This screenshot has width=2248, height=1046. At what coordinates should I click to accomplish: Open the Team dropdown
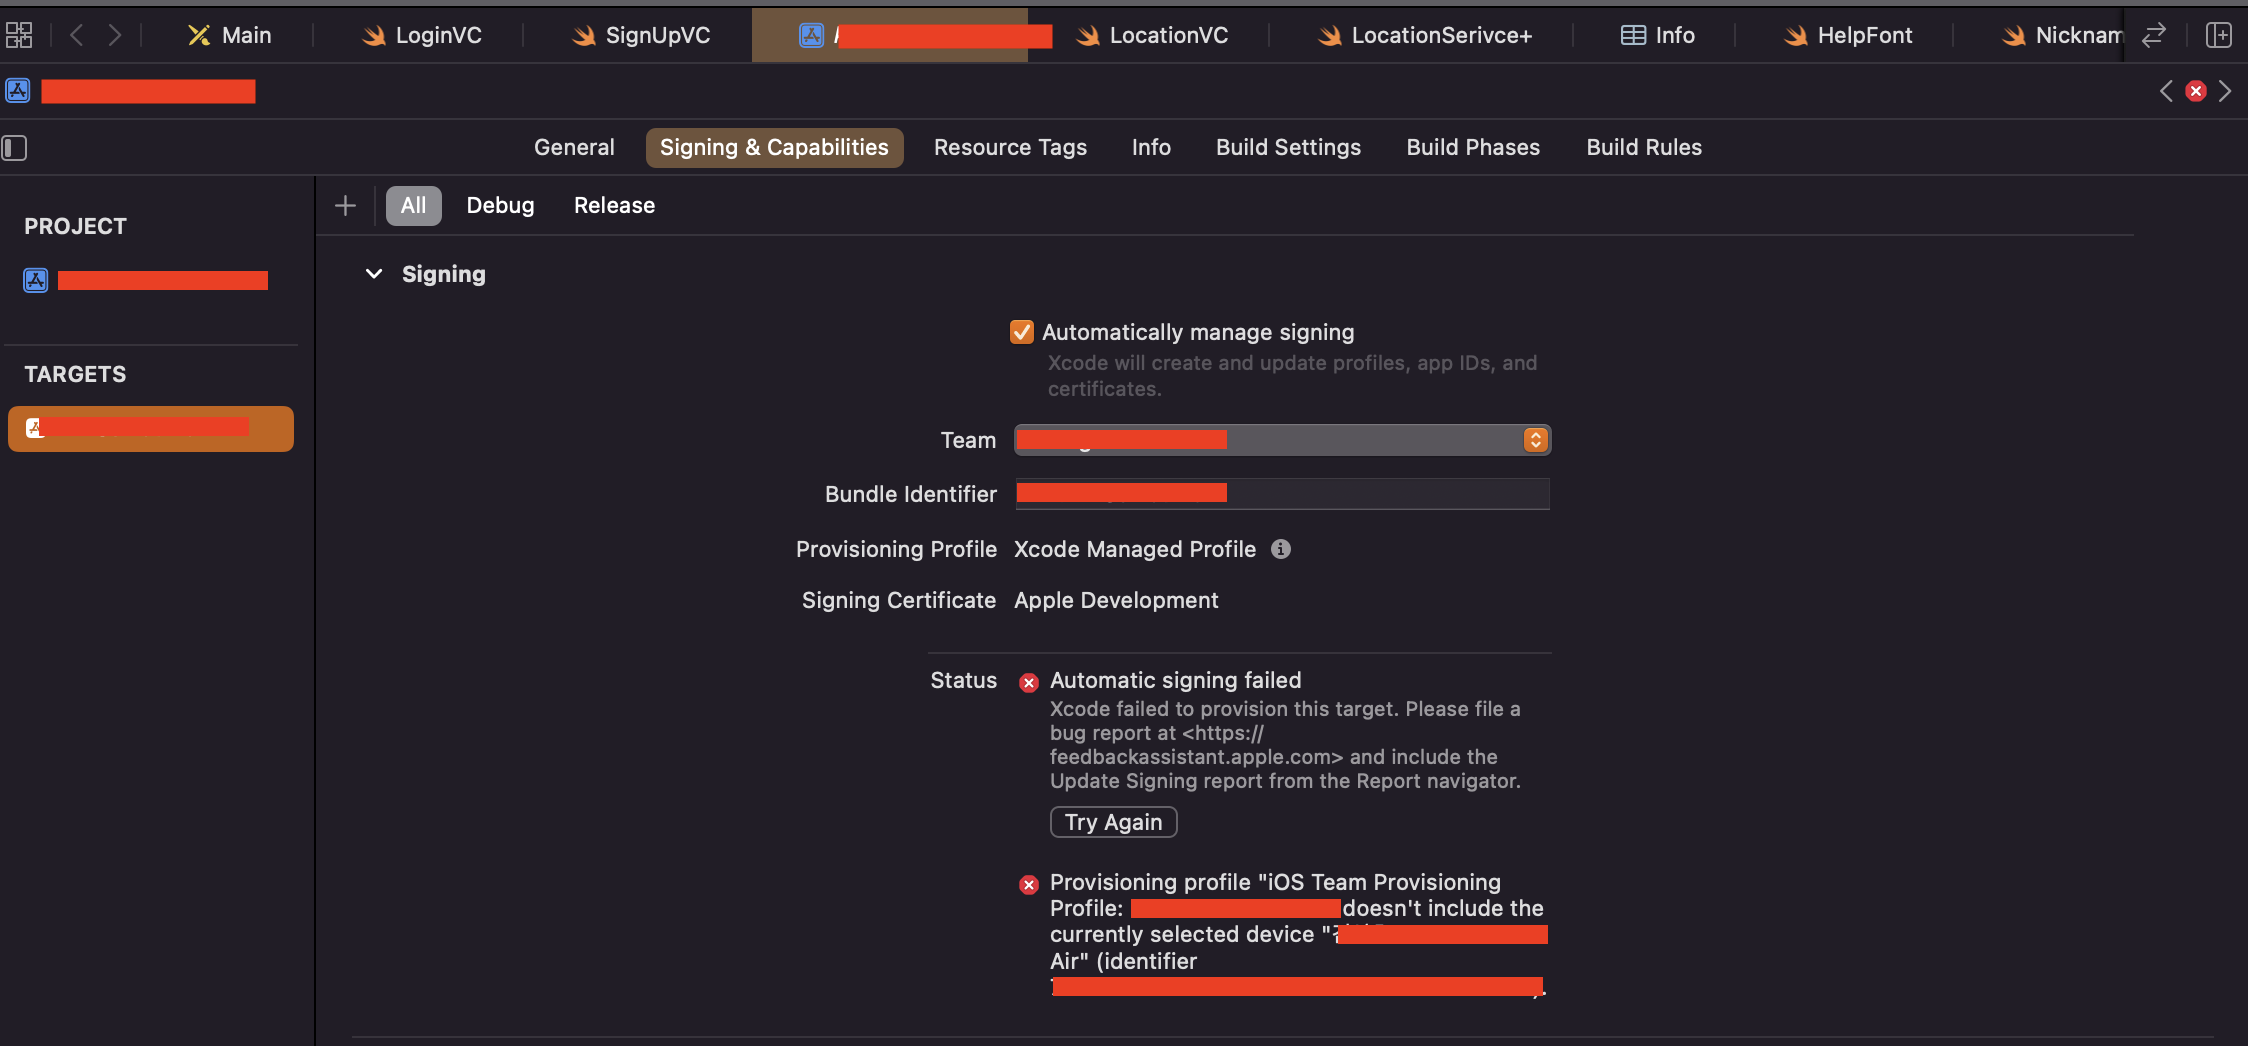click(x=1283, y=440)
